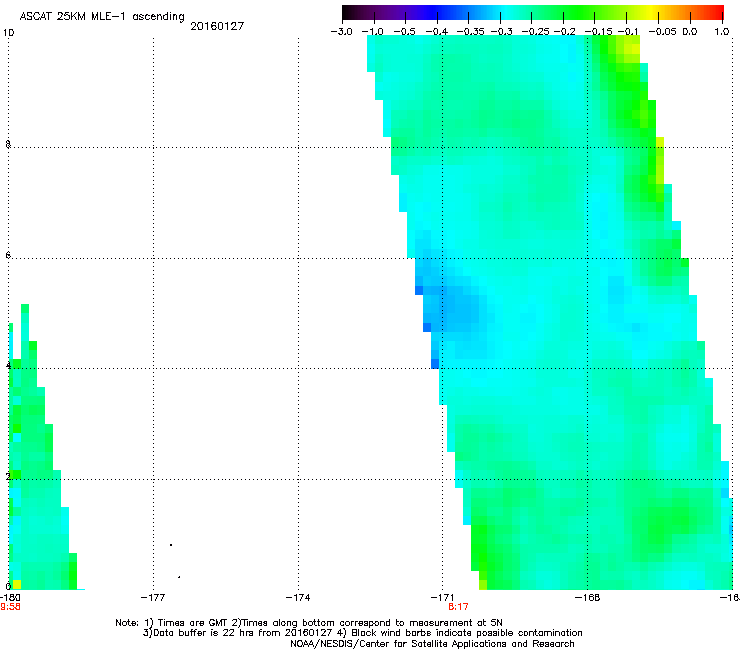Click the yellow pixel at the bottom-left swath corner
Viewport: 740px width, 650px height.
[17, 584]
